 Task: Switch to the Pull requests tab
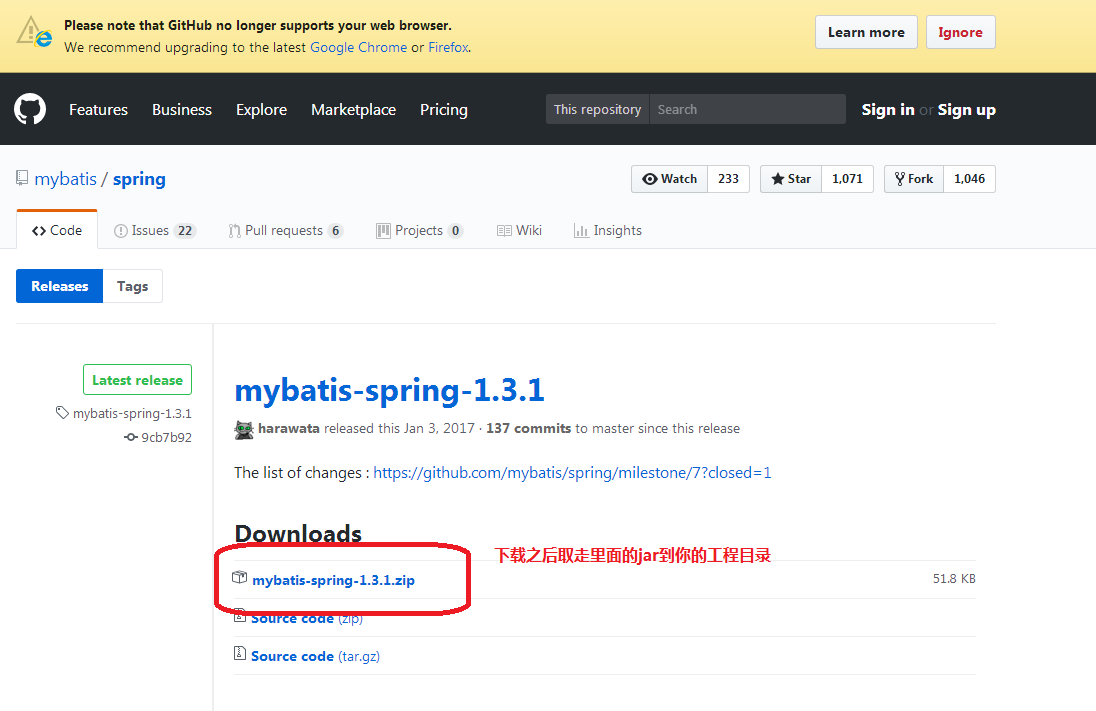(285, 230)
